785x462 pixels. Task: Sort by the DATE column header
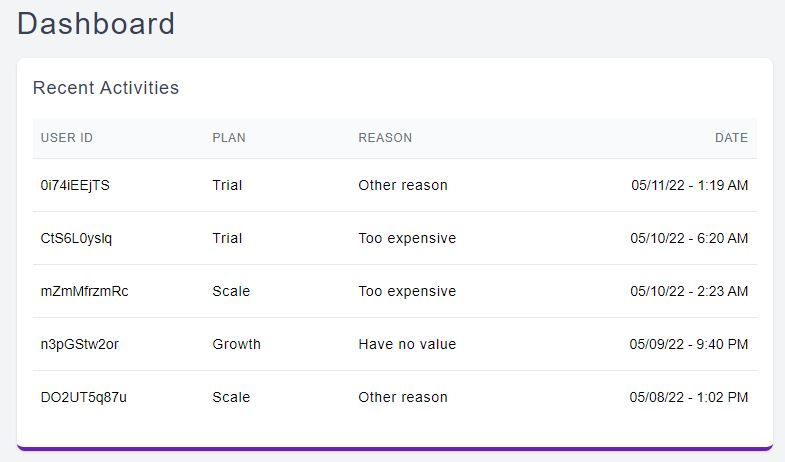(x=731, y=138)
